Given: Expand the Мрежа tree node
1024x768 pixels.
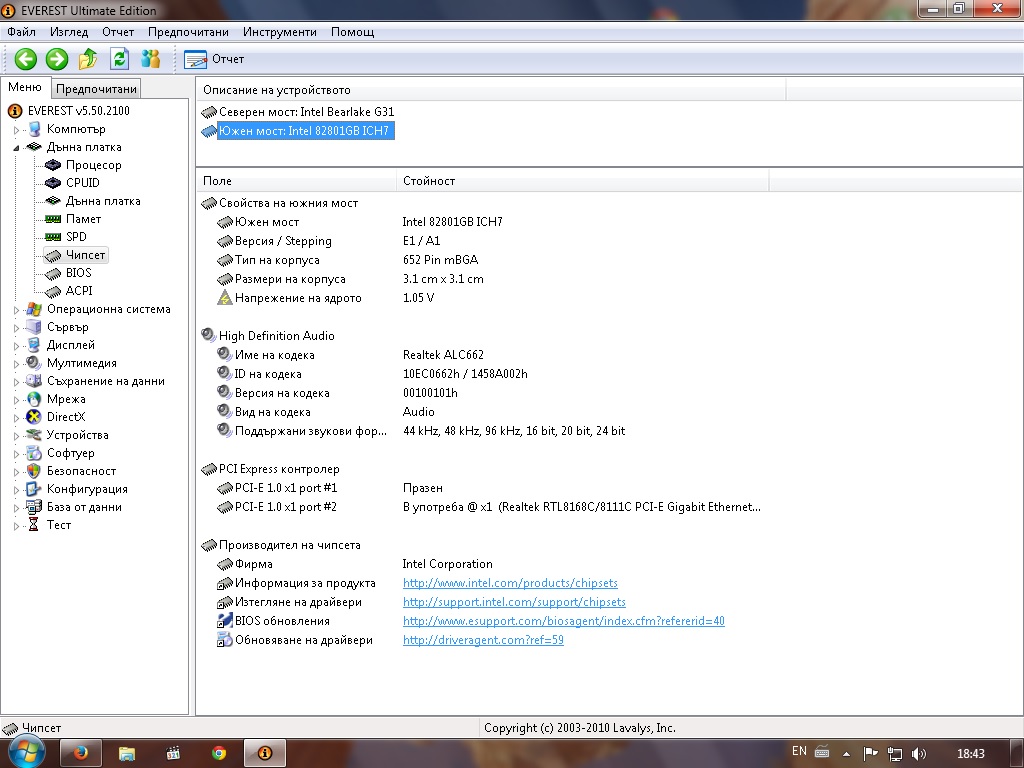Looking at the screenshot, I should coord(16,400).
